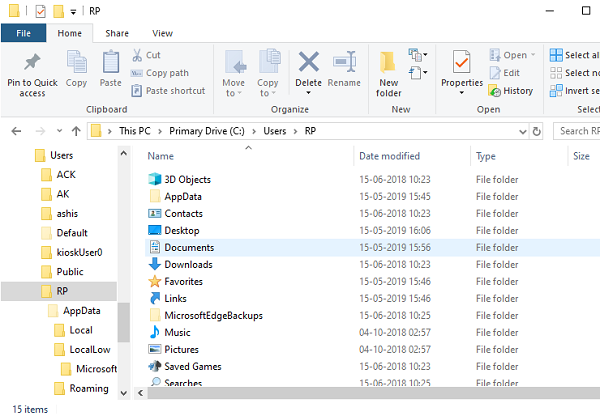Viewport: 600px width, 416px height.
Task: Click the Edit button in ribbon
Action: [504, 73]
